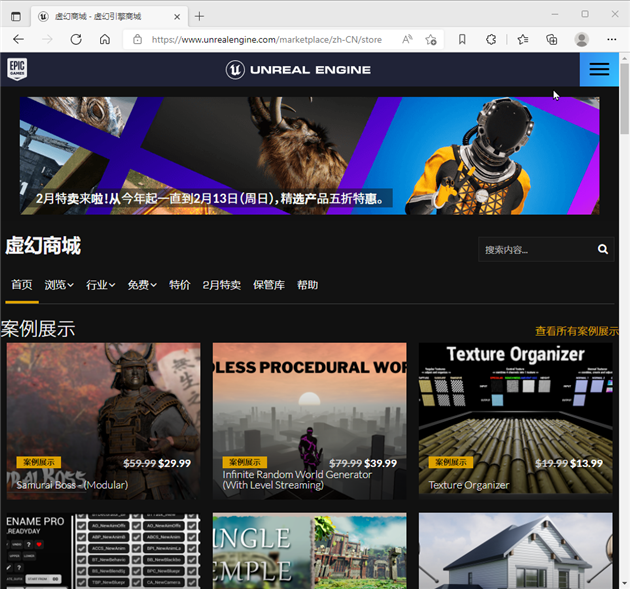Open the extensions puzzle icon
This screenshot has width=630, height=589.
click(x=491, y=39)
